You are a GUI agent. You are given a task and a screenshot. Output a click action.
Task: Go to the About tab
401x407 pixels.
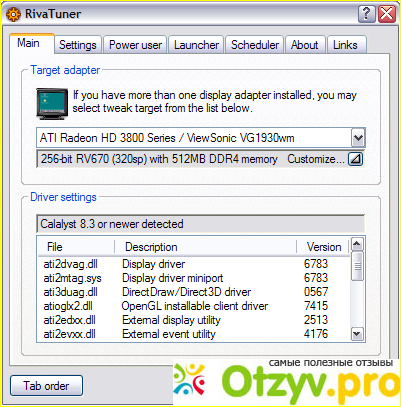point(305,45)
